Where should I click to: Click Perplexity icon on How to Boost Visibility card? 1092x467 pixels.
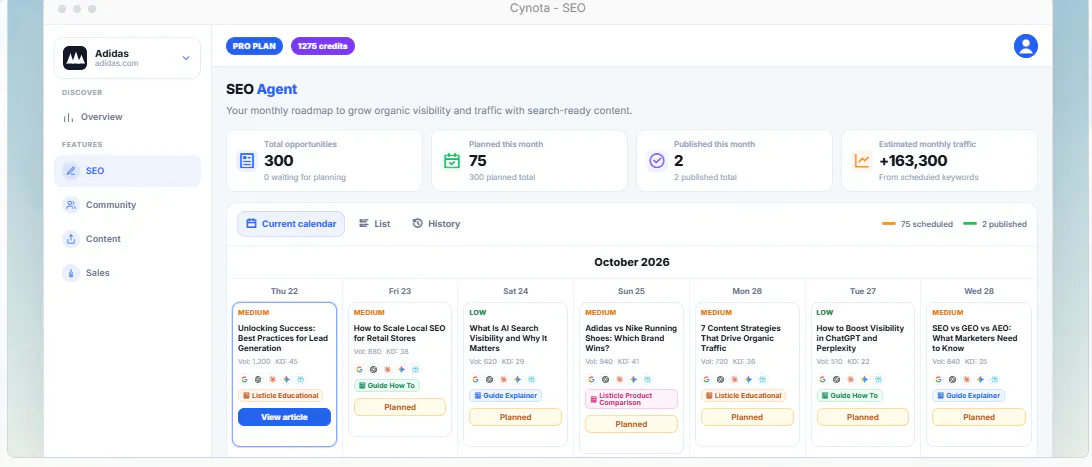(878, 379)
